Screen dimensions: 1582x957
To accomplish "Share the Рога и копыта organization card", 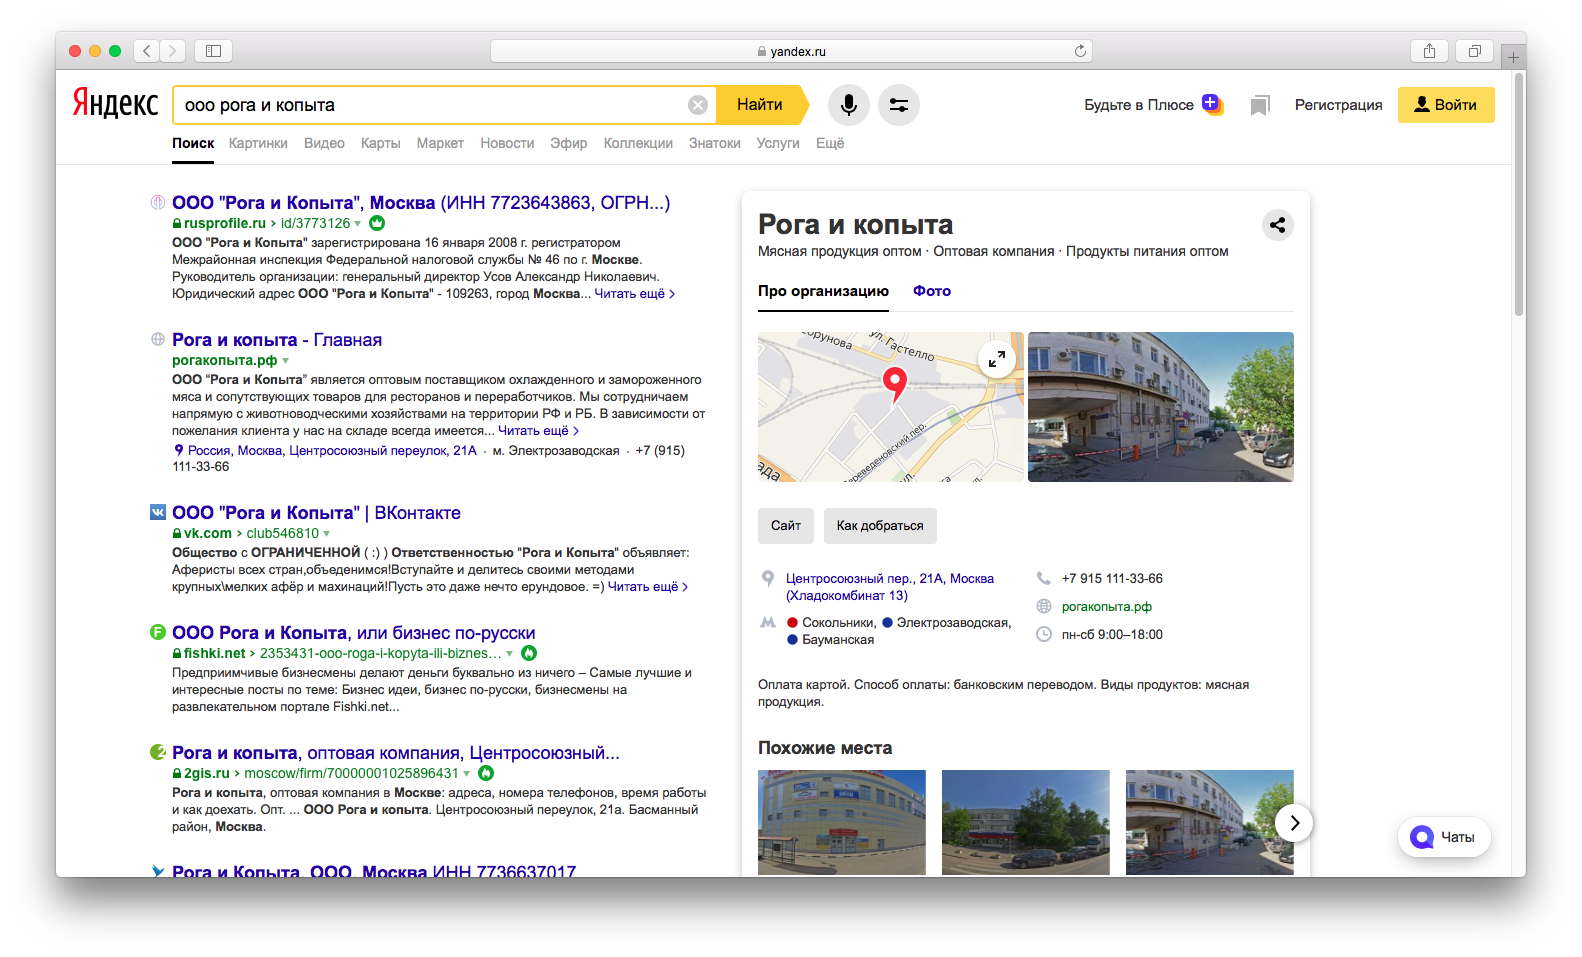I will [x=1277, y=225].
